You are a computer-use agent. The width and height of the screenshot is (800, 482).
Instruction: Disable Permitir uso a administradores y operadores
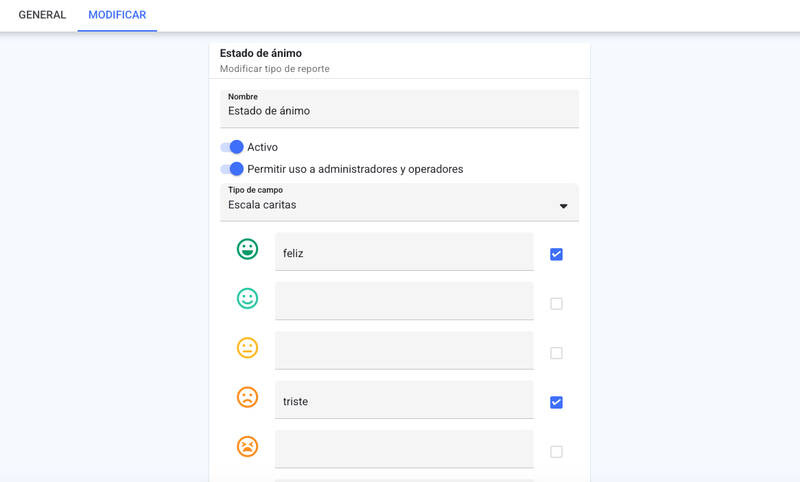pos(232,169)
